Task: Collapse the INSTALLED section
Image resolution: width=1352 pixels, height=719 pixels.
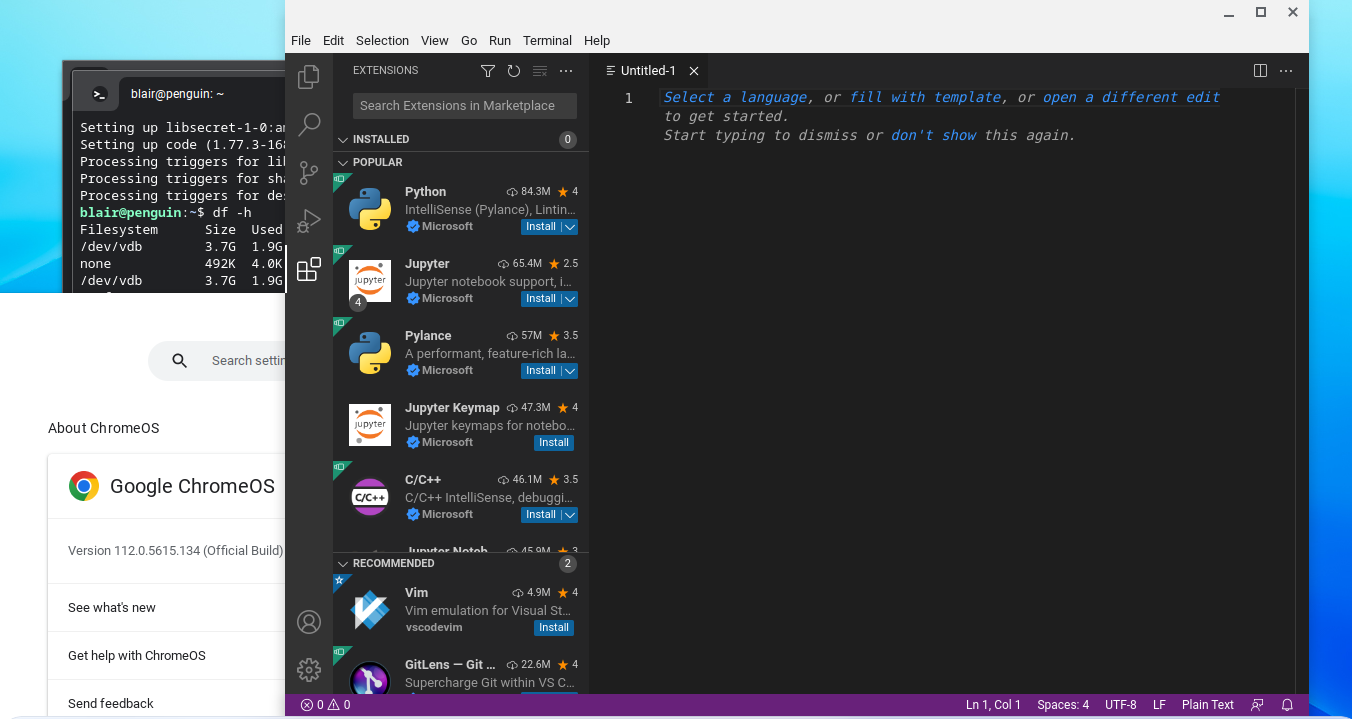Action: tap(343, 140)
